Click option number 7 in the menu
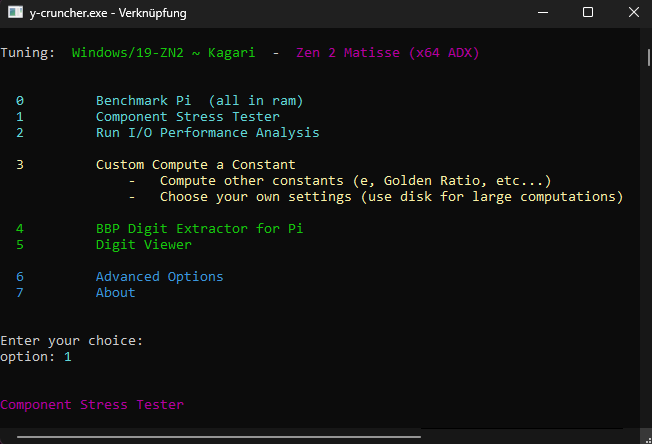 (20, 293)
